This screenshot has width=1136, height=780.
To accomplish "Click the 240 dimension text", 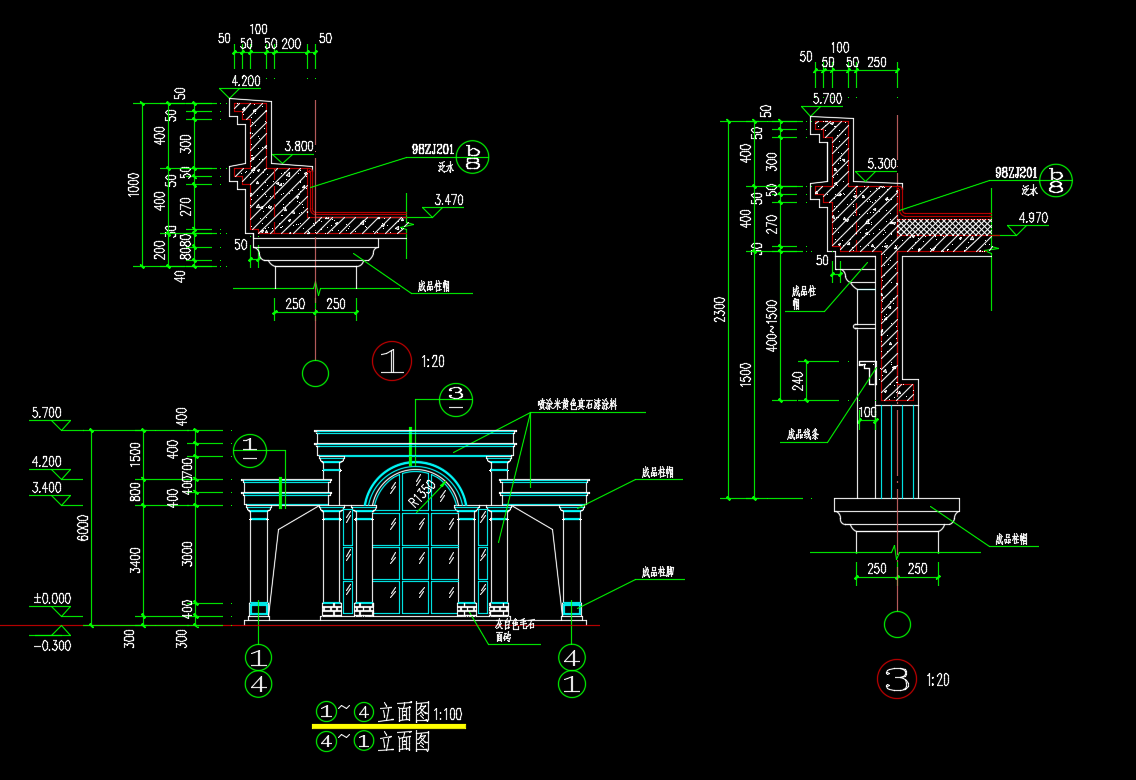I will click(x=798, y=381).
